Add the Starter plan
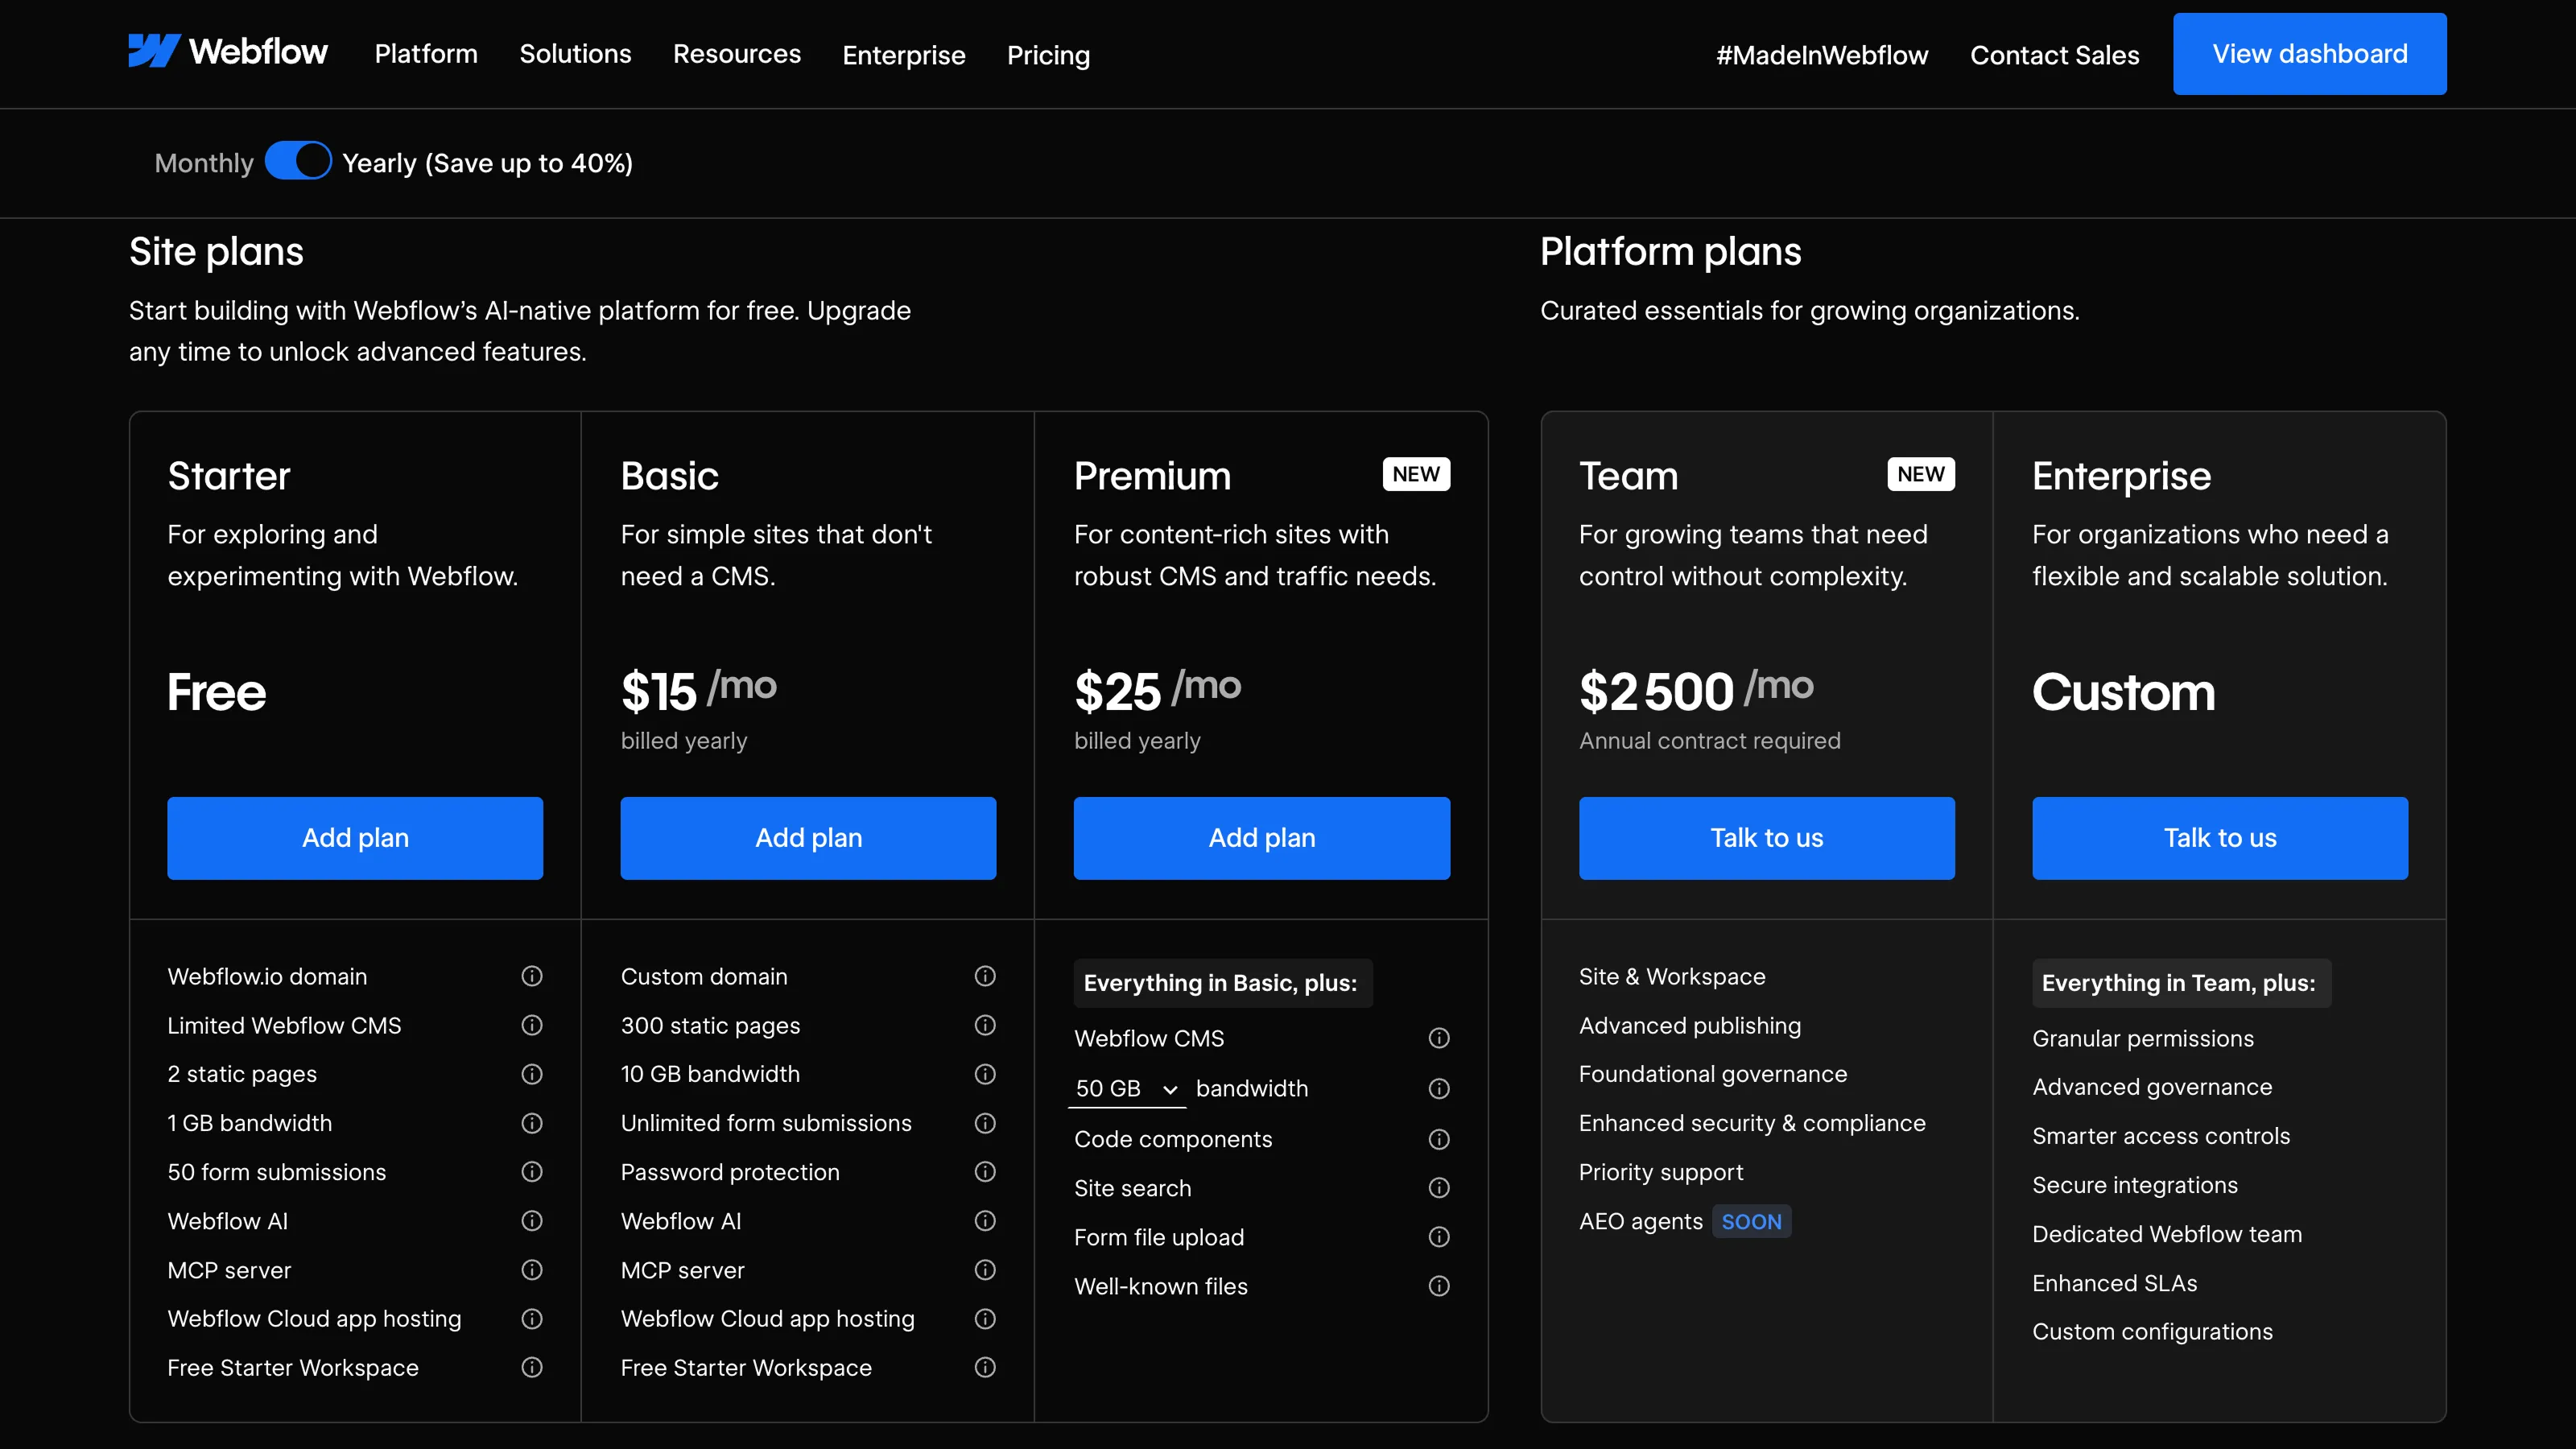The image size is (2576, 1449). (355, 838)
